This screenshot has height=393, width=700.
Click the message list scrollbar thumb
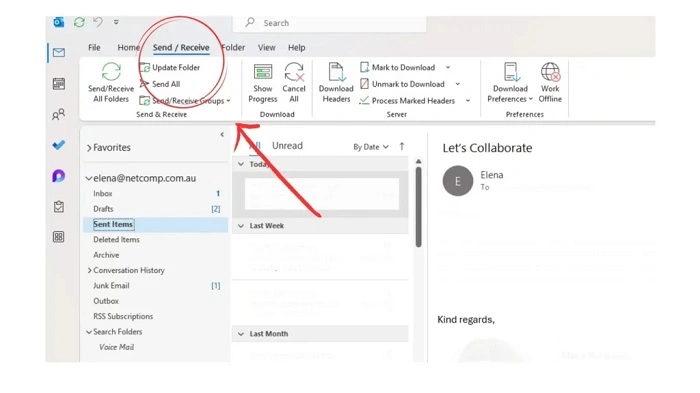click(418, 207)
